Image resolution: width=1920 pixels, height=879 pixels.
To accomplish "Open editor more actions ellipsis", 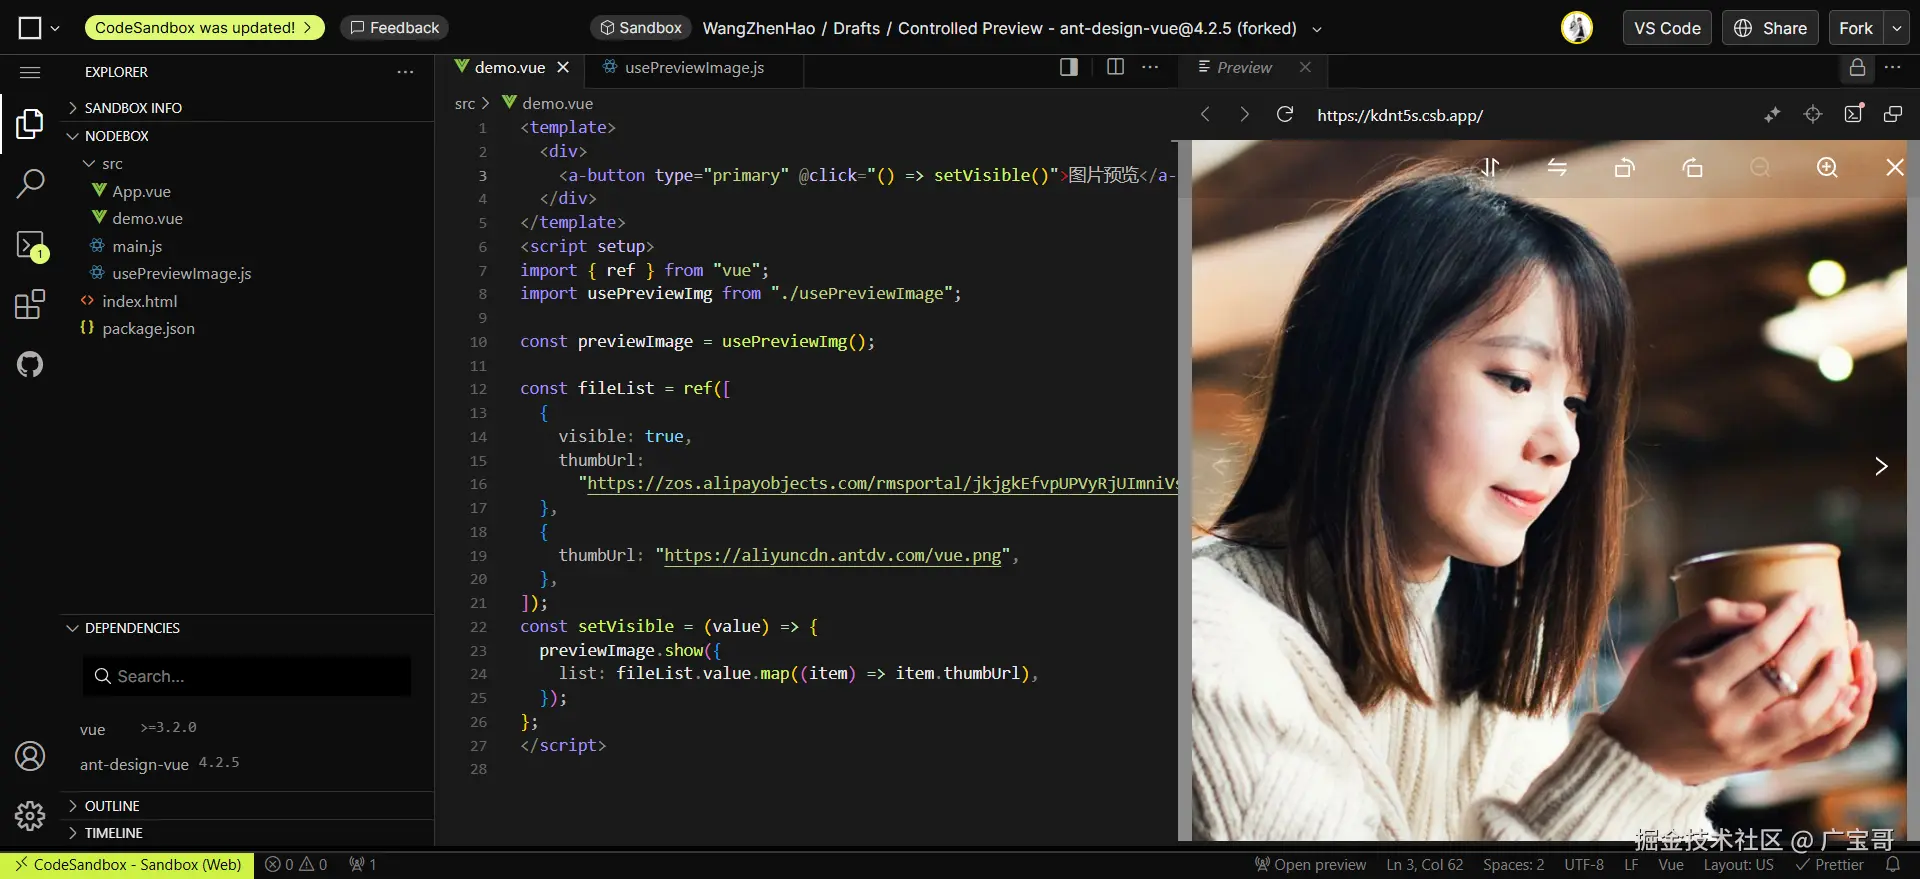I will (x=1150, y=67).
